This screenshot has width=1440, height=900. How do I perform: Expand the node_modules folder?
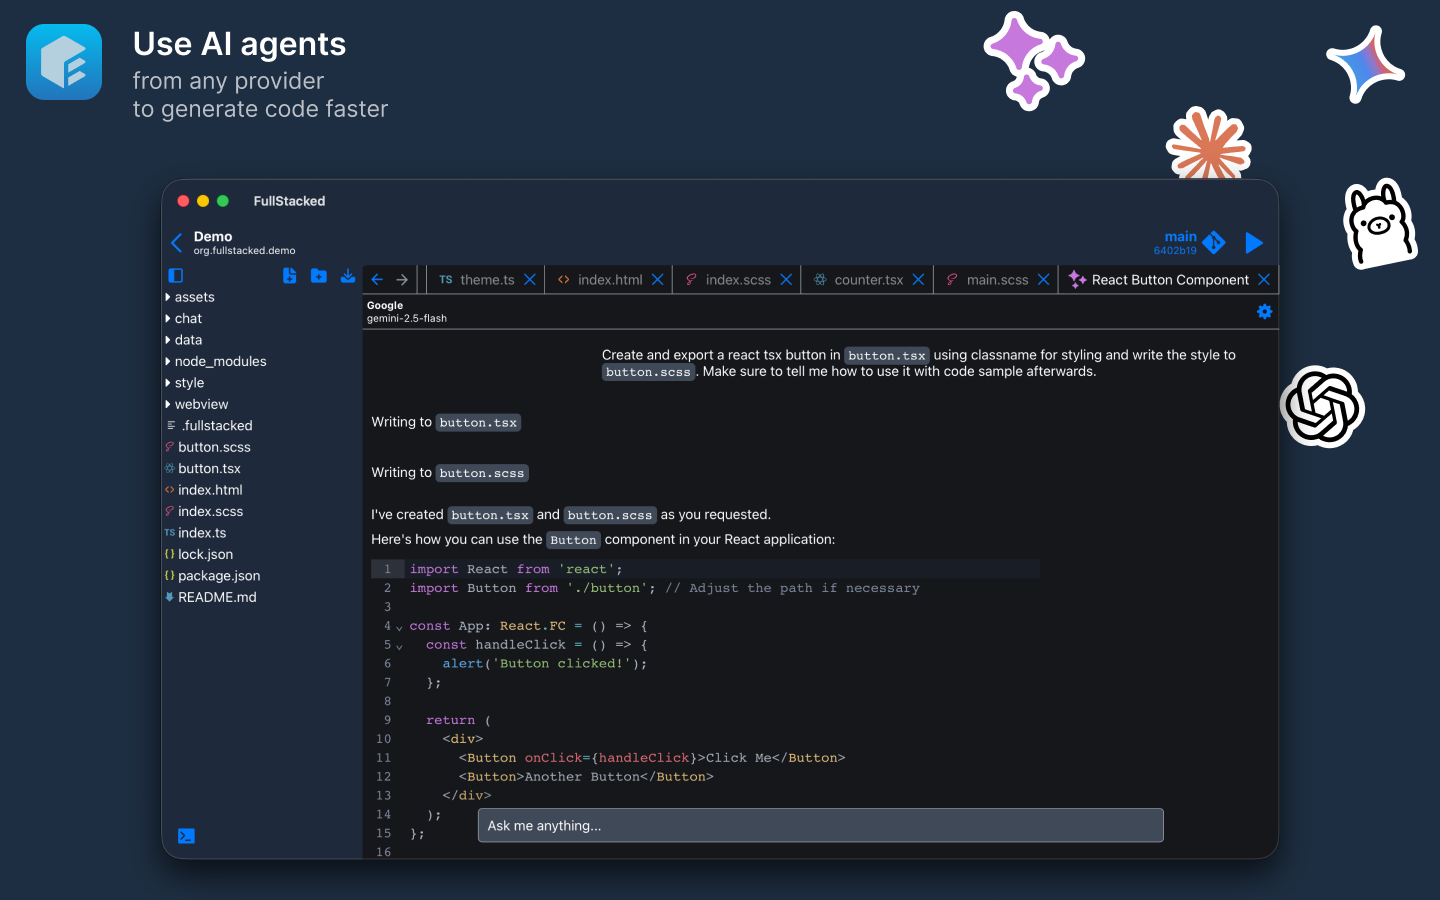pos(216,362)
